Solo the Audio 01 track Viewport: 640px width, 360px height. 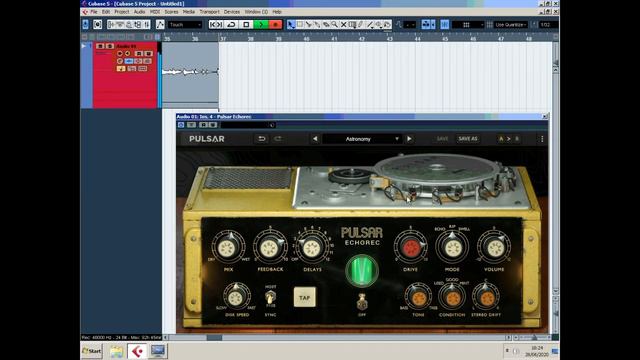pos(109,46)
